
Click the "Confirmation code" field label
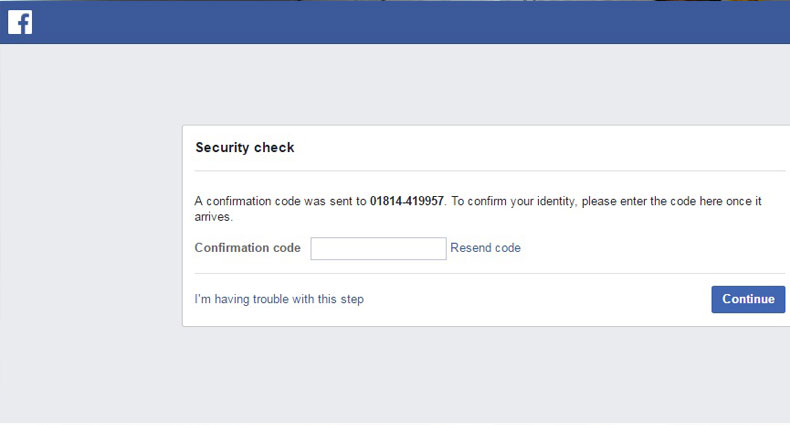pyautogui.click(x=247, y=248)
